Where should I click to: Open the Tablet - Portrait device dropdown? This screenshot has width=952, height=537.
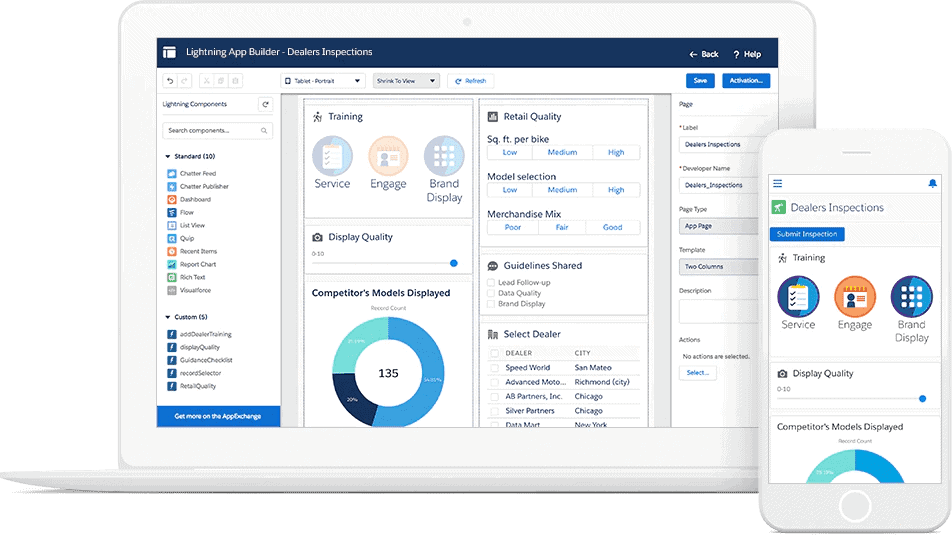(323, 81)
